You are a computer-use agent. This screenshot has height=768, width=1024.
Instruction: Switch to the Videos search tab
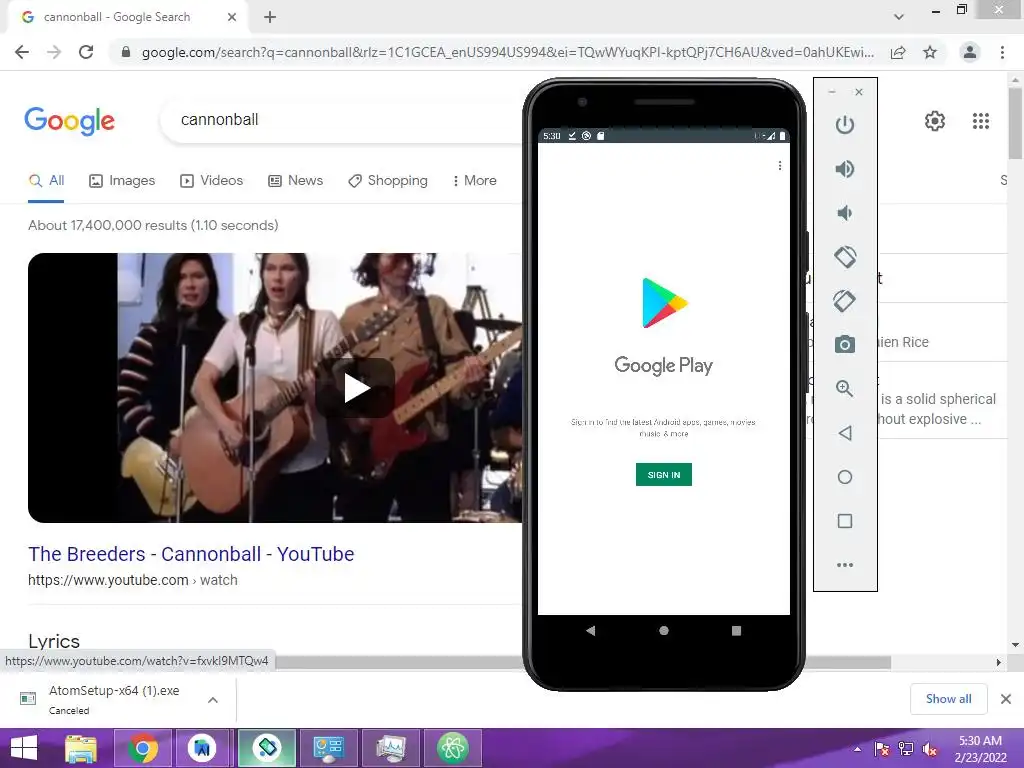212,180
